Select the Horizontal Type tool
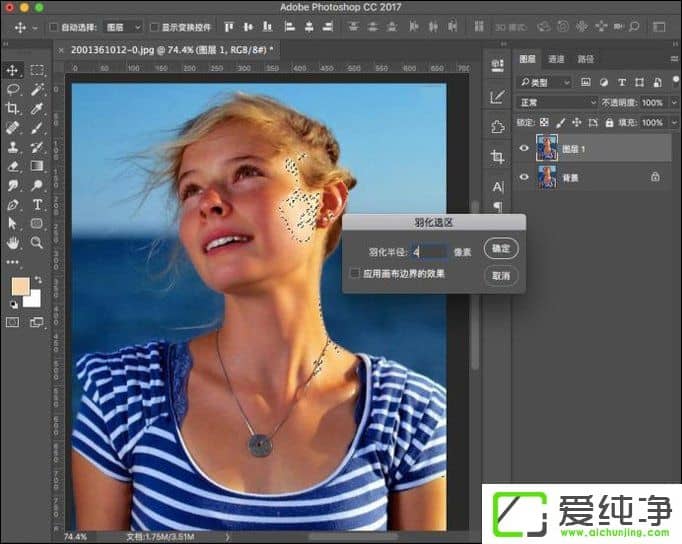Viewport: 682px width, 544px height. (x=37, y=204)
